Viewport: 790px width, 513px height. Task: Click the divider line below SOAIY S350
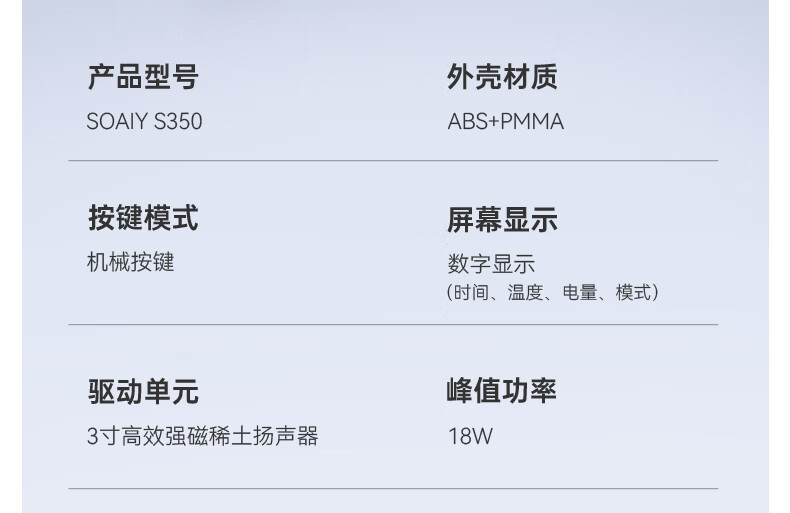(393, 161)
